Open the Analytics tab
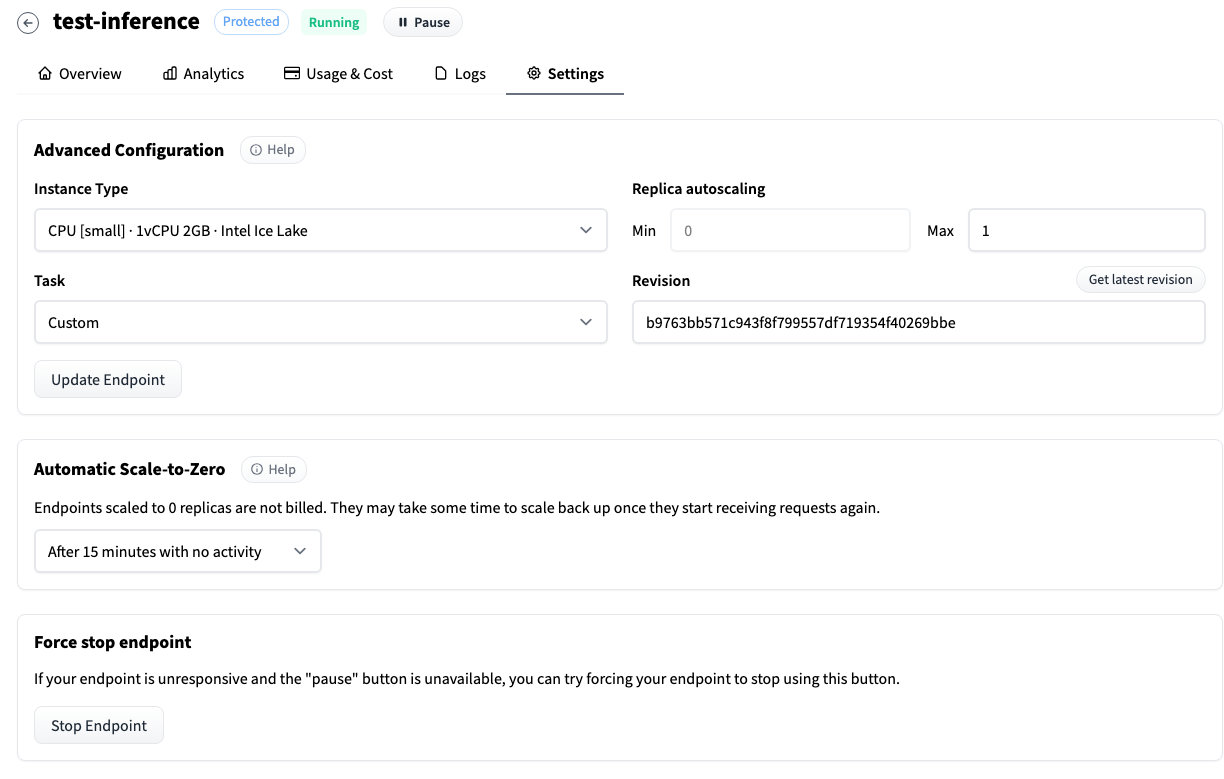The height and width of the screenshot is (779, 1224). pyautogui.click(x=203, y=72)
